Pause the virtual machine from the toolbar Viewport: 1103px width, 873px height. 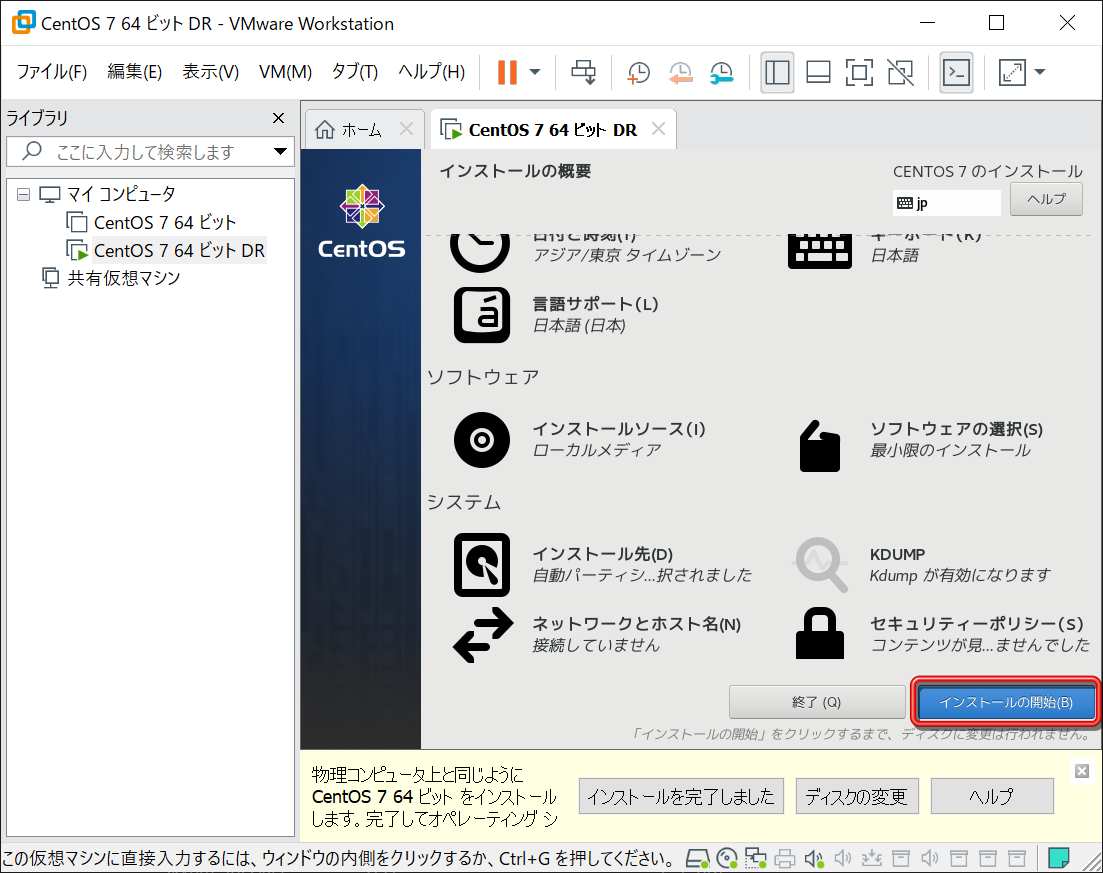[507, 72]
